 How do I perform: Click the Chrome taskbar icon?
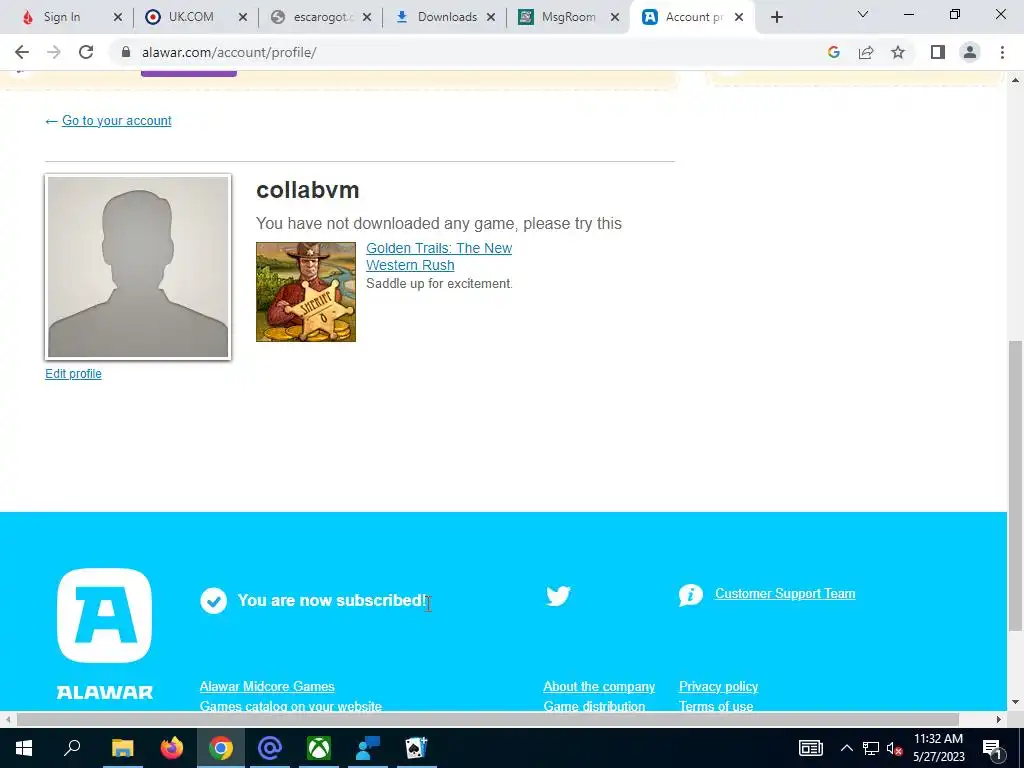tap(221, 748)
